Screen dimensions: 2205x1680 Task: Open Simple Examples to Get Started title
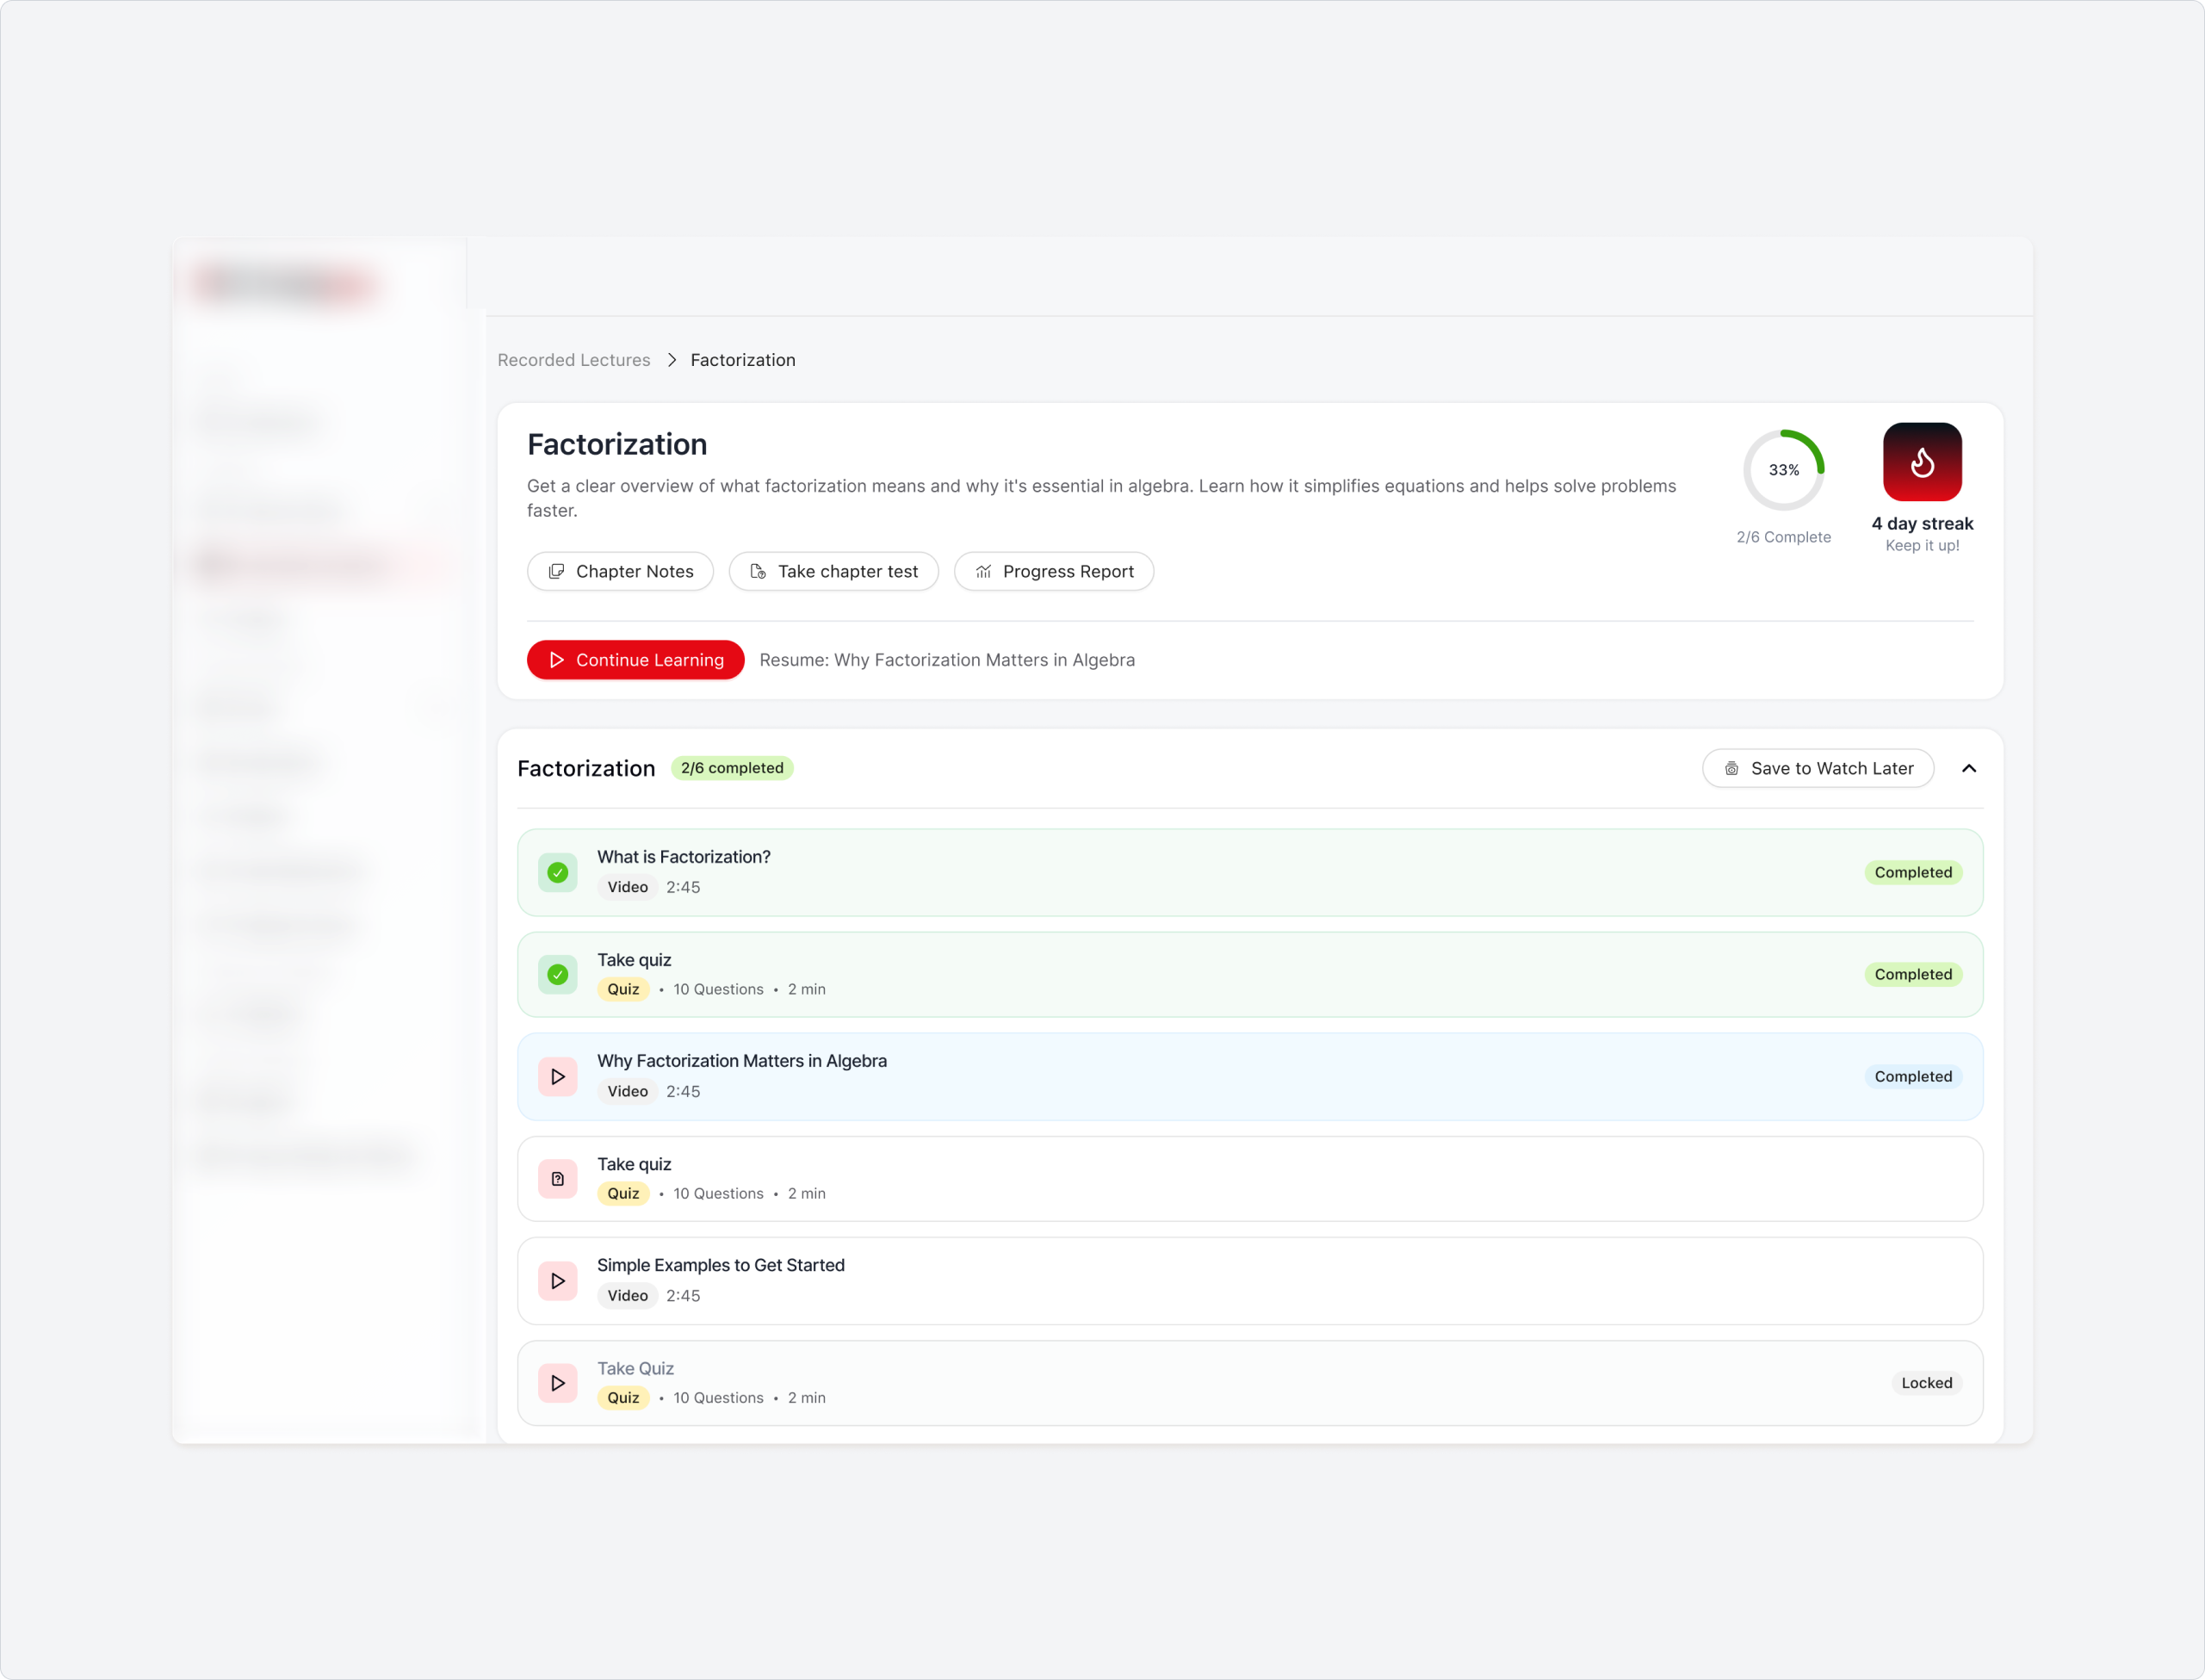point(720,1265)
